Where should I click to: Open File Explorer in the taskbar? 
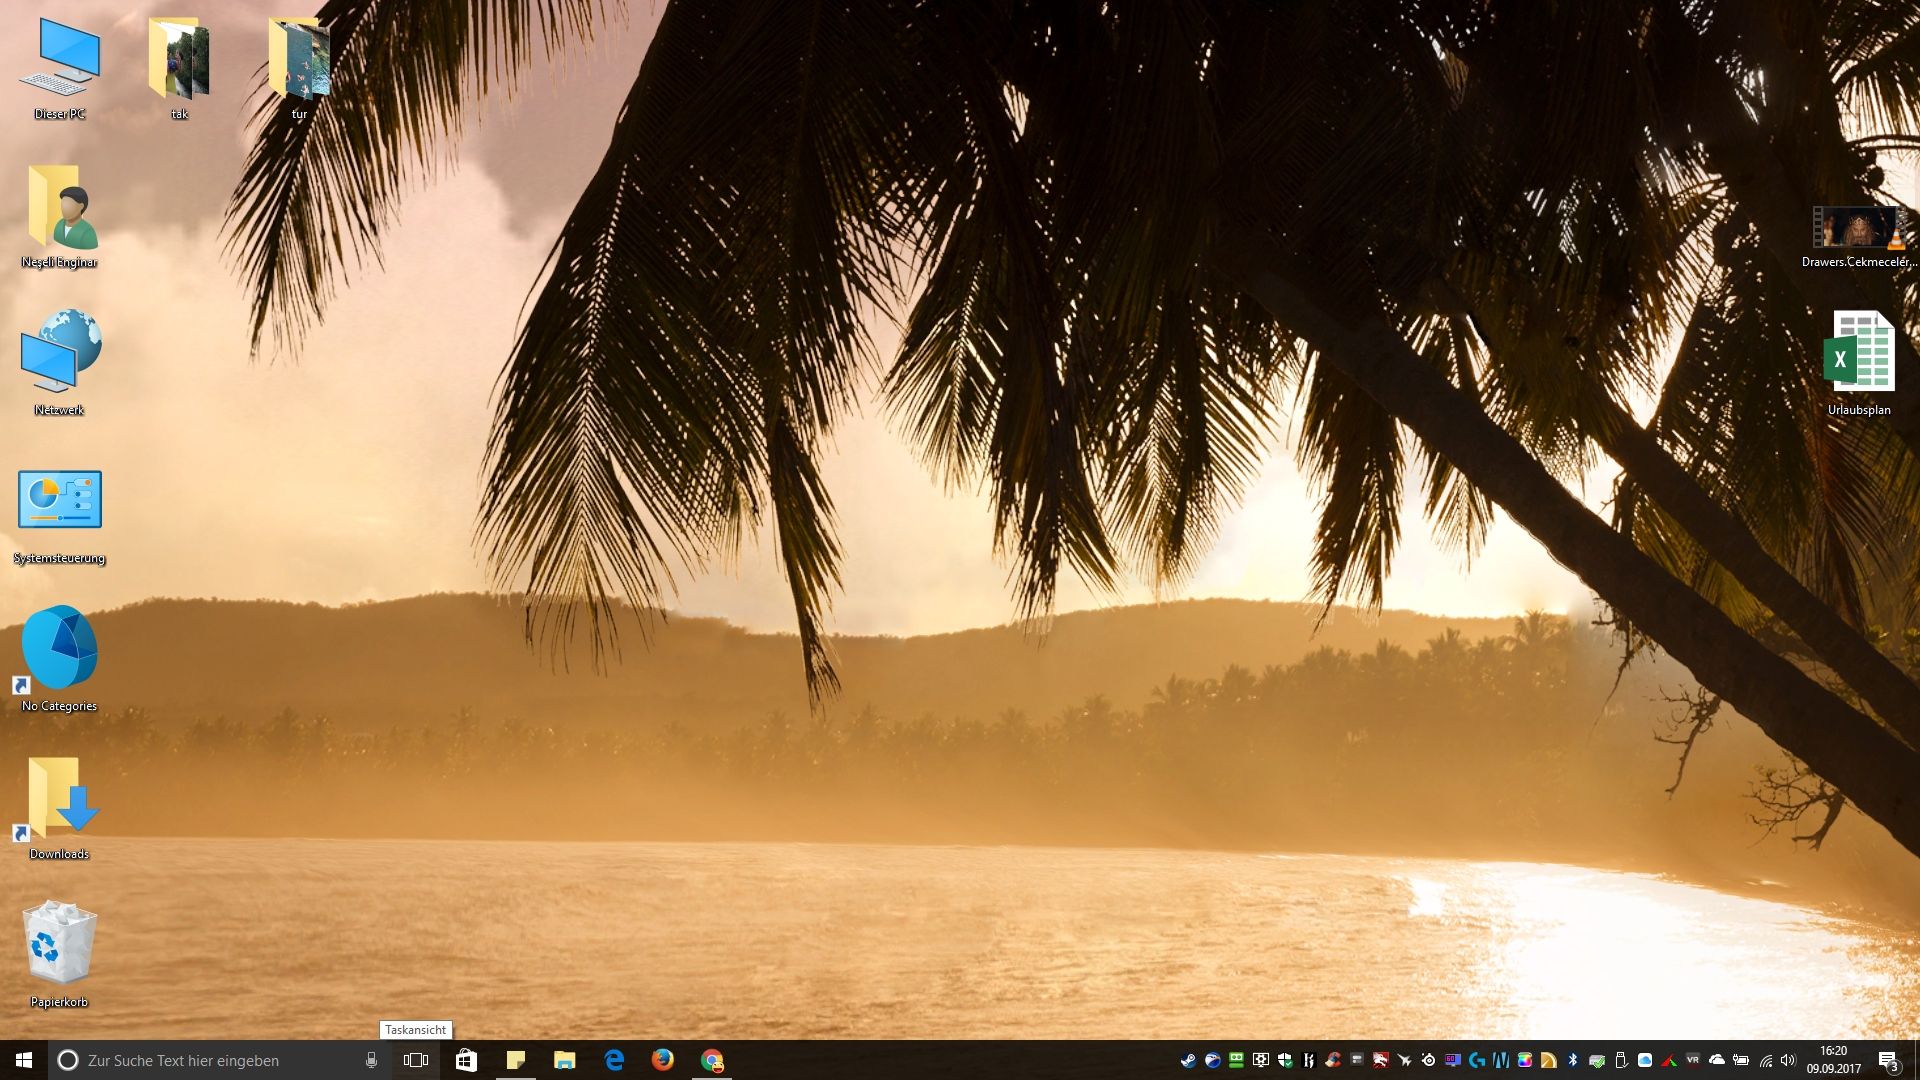(565, 1060)
